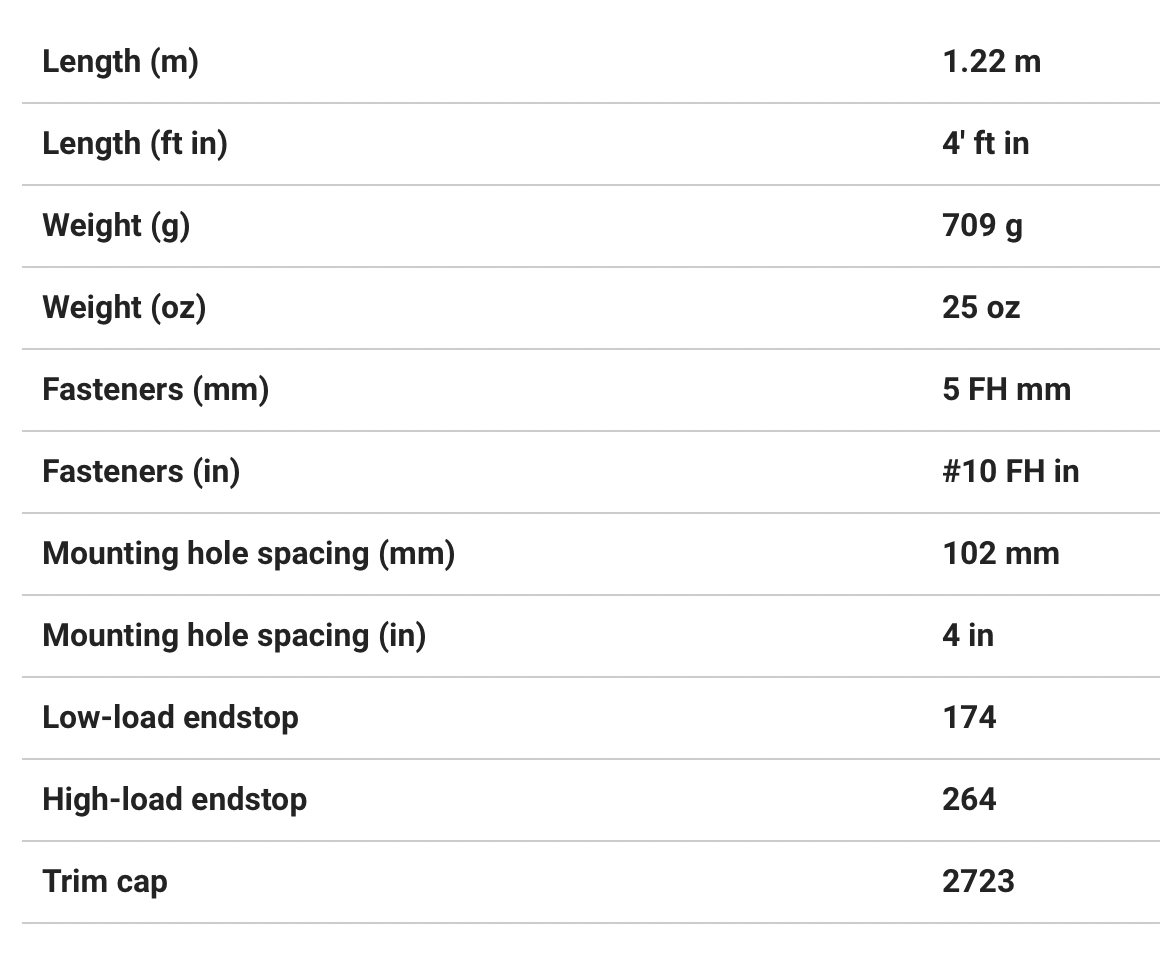Select the 4 in spacing value

(x=968, y=636)
